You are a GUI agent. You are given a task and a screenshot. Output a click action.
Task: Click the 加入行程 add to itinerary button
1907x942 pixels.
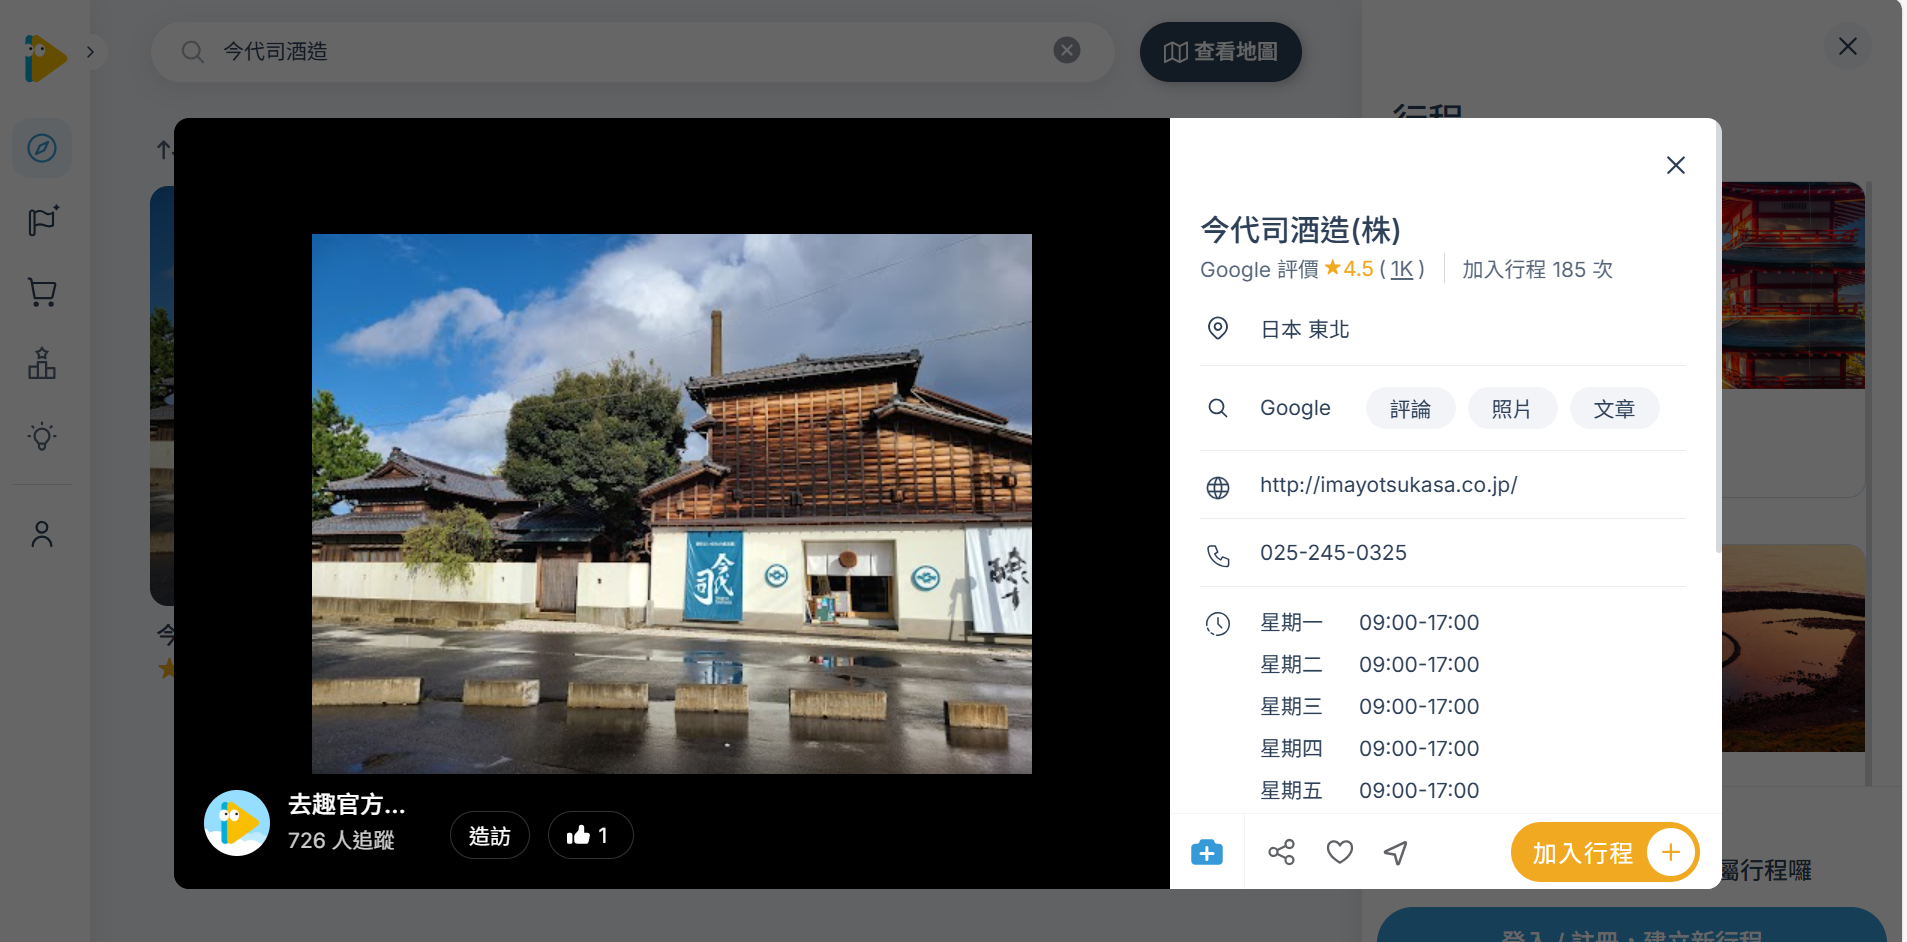[x=1605, y=852]
